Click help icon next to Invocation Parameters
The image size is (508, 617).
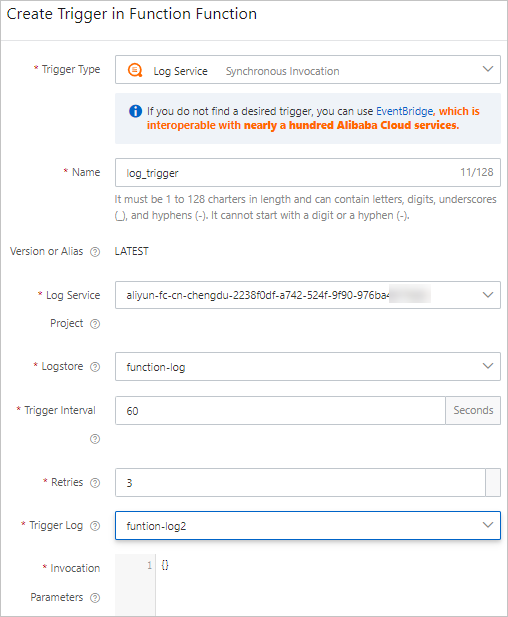point(95,598)
